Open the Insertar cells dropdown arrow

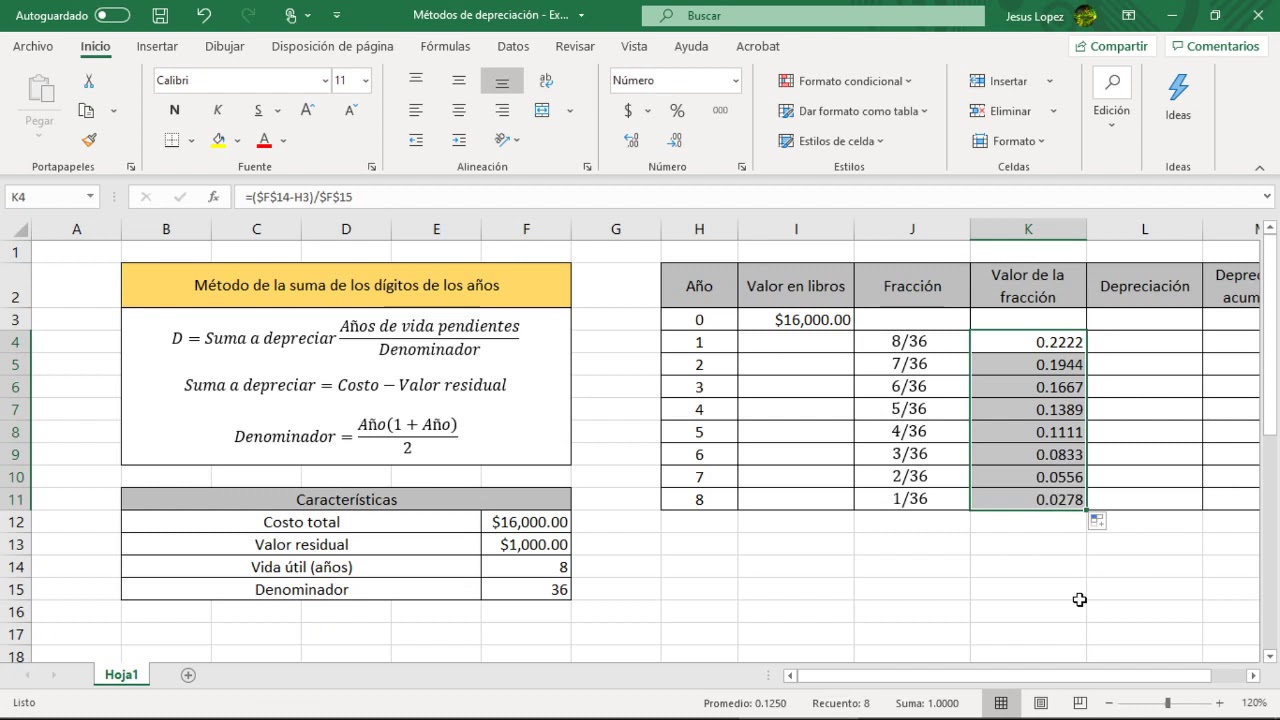pyautogui.click(x=1049, y=81)
